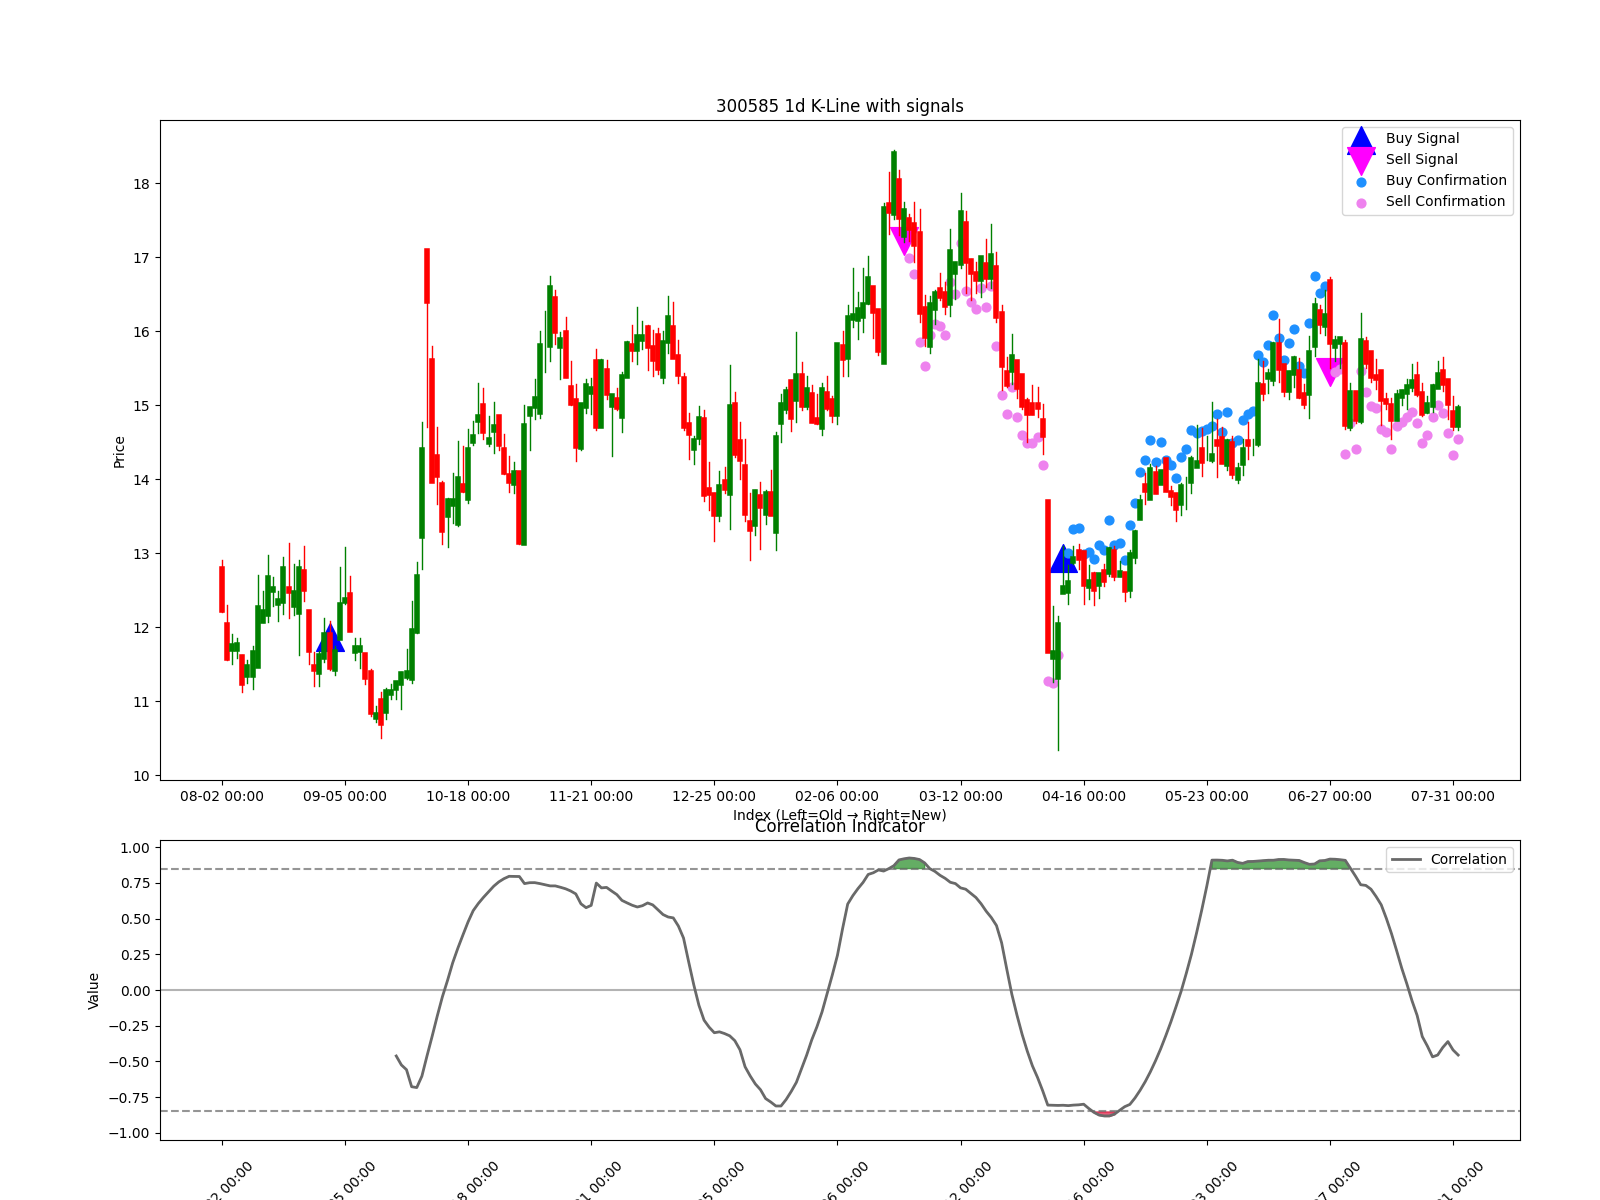The image size is (1600, 1200).
Task: Click the '11-21 00:00' x-axis tick label
Action: pyautogui.click(x=591, y=797)
